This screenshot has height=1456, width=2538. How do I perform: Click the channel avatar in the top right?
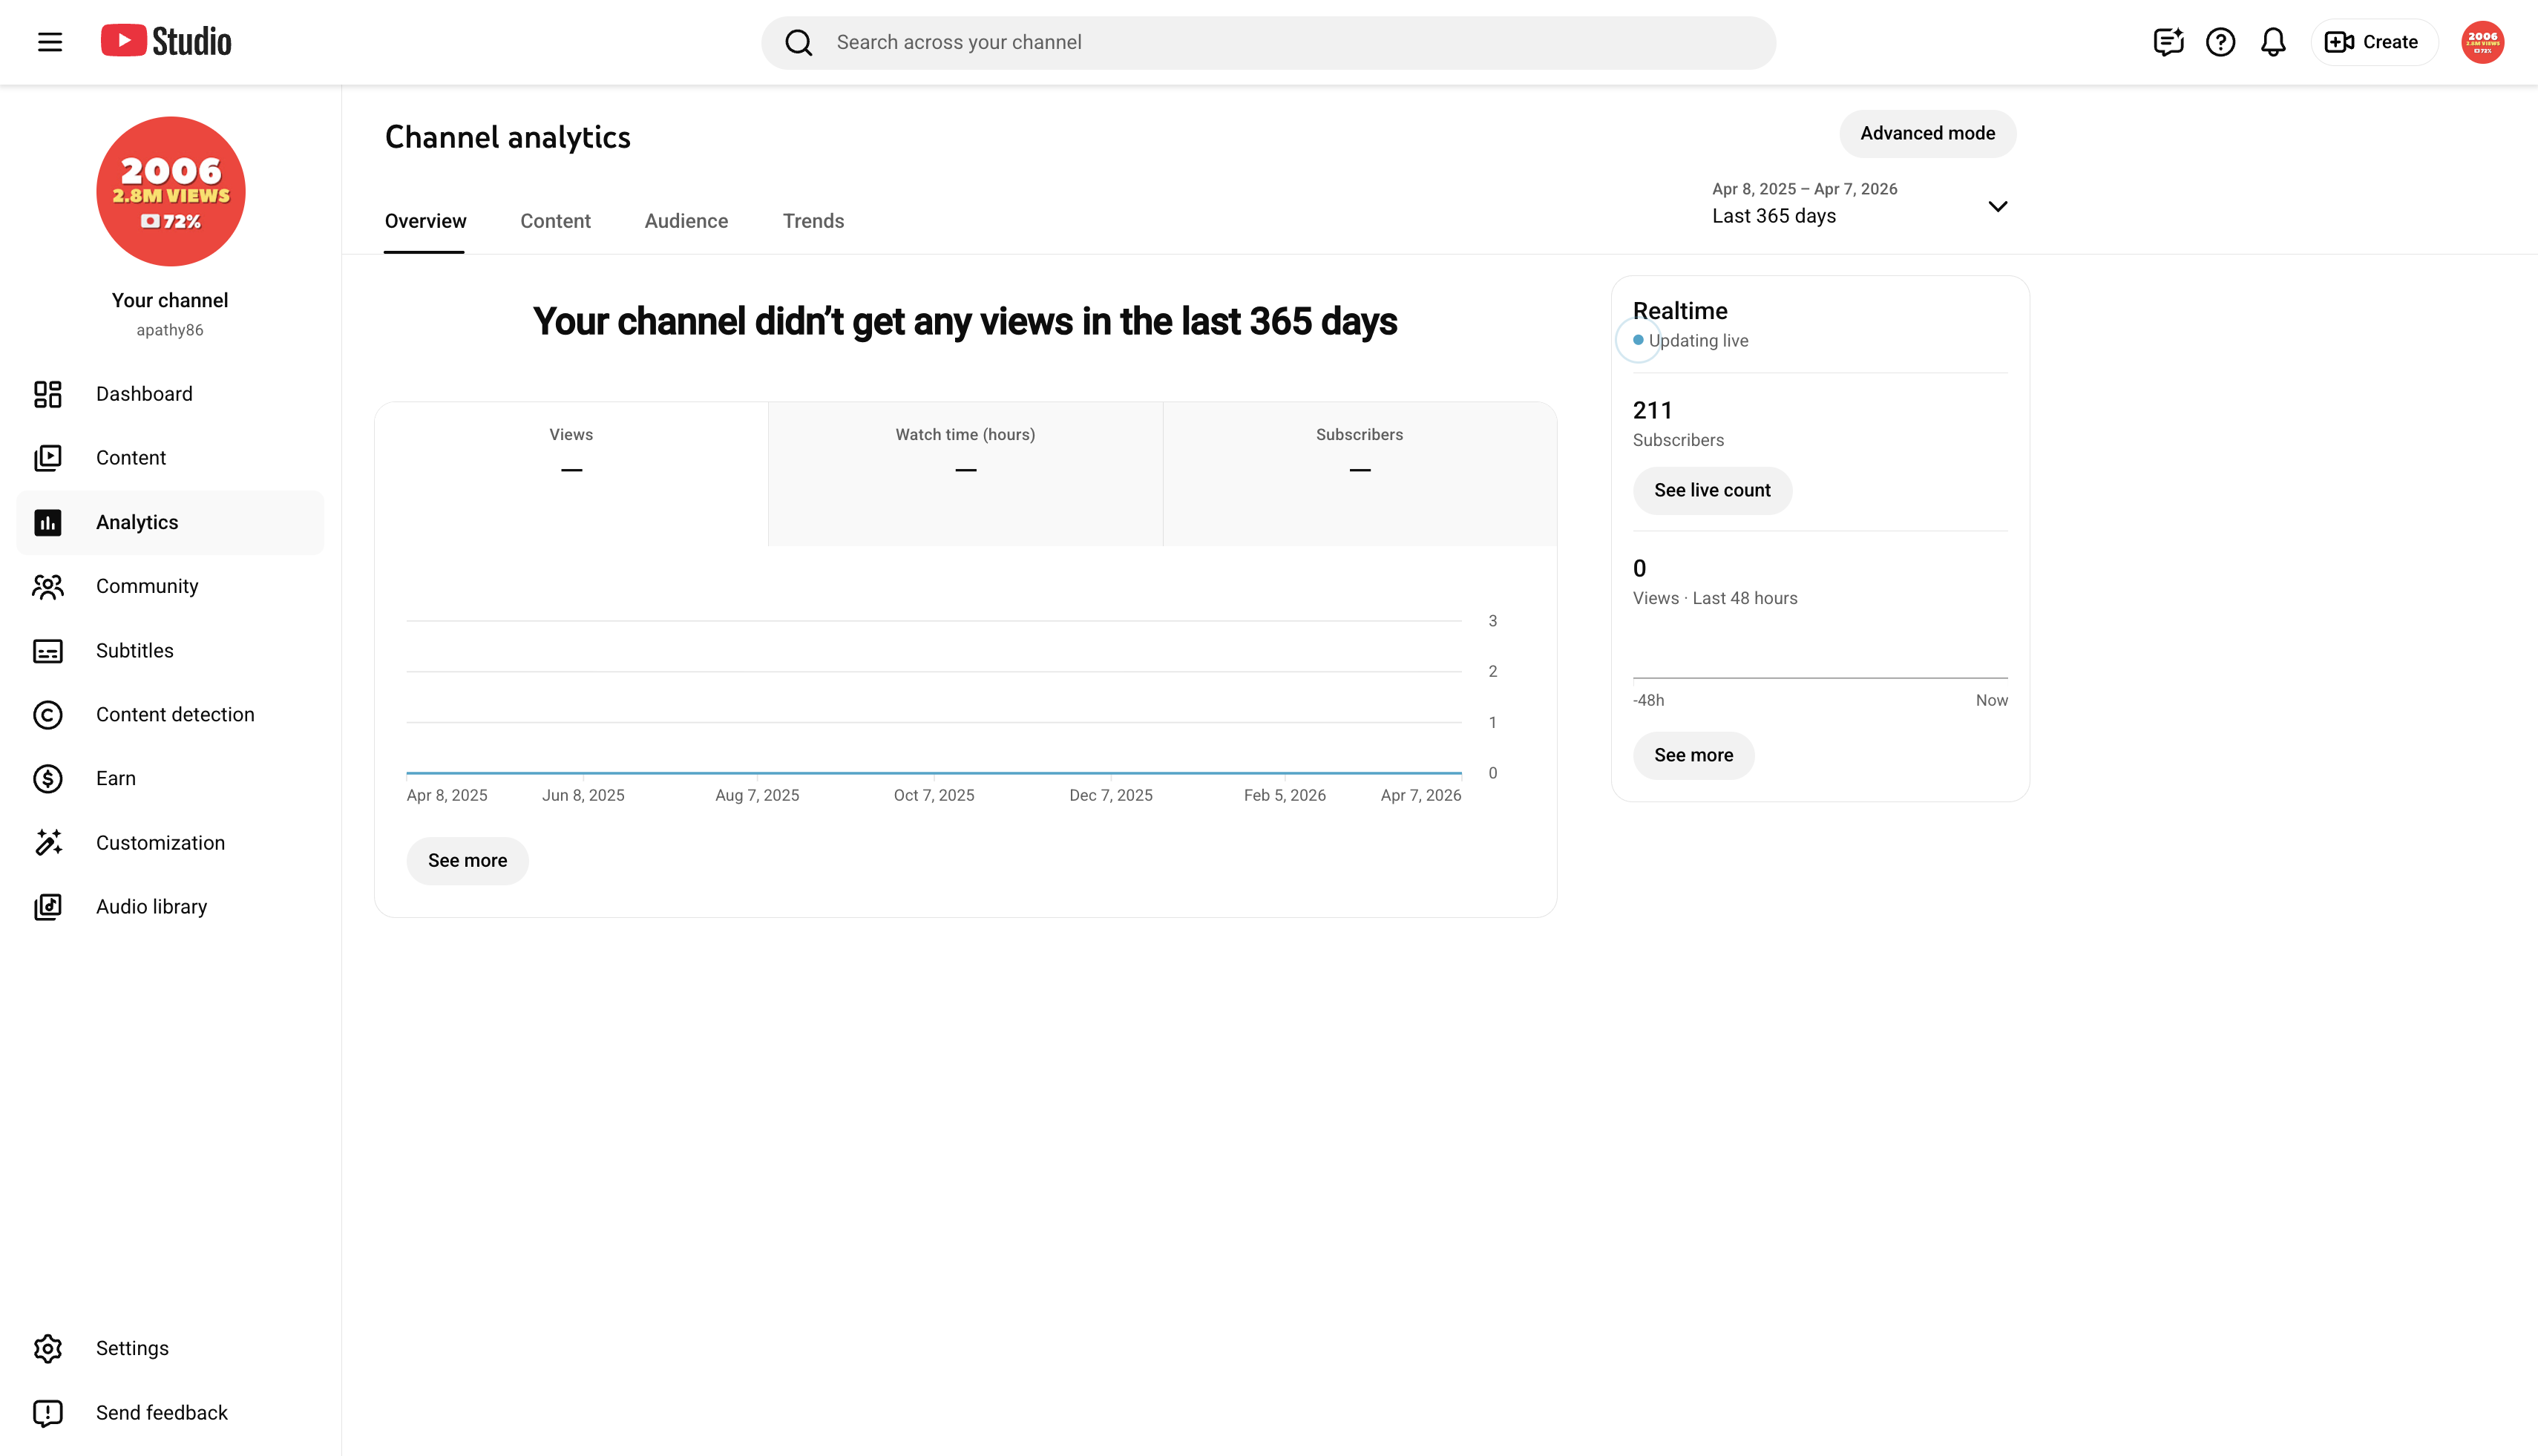tap(2482, 42)
